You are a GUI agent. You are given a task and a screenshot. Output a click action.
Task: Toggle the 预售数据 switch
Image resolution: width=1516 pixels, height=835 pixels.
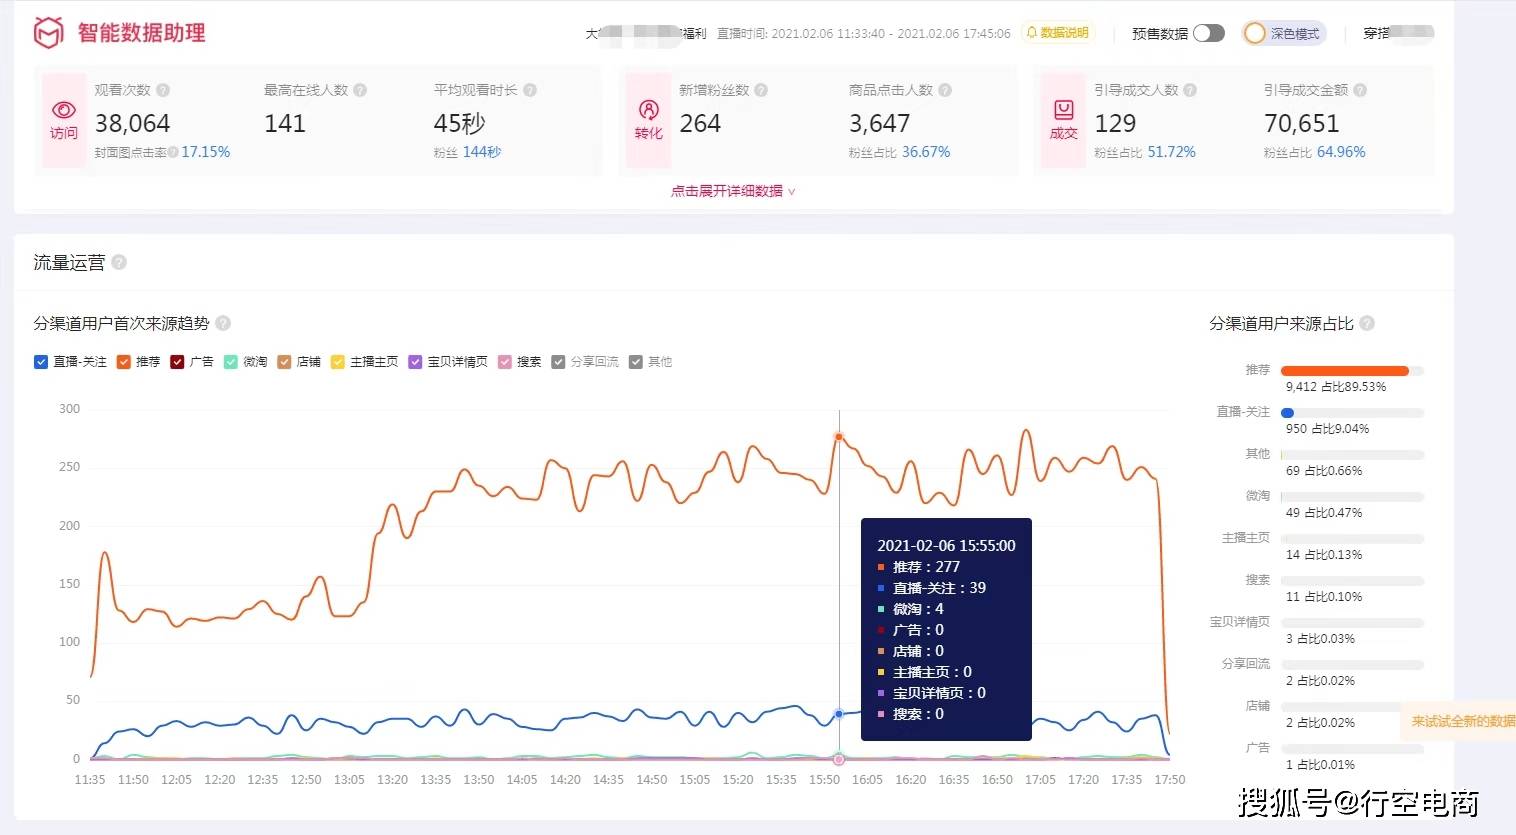[1208, 33]
